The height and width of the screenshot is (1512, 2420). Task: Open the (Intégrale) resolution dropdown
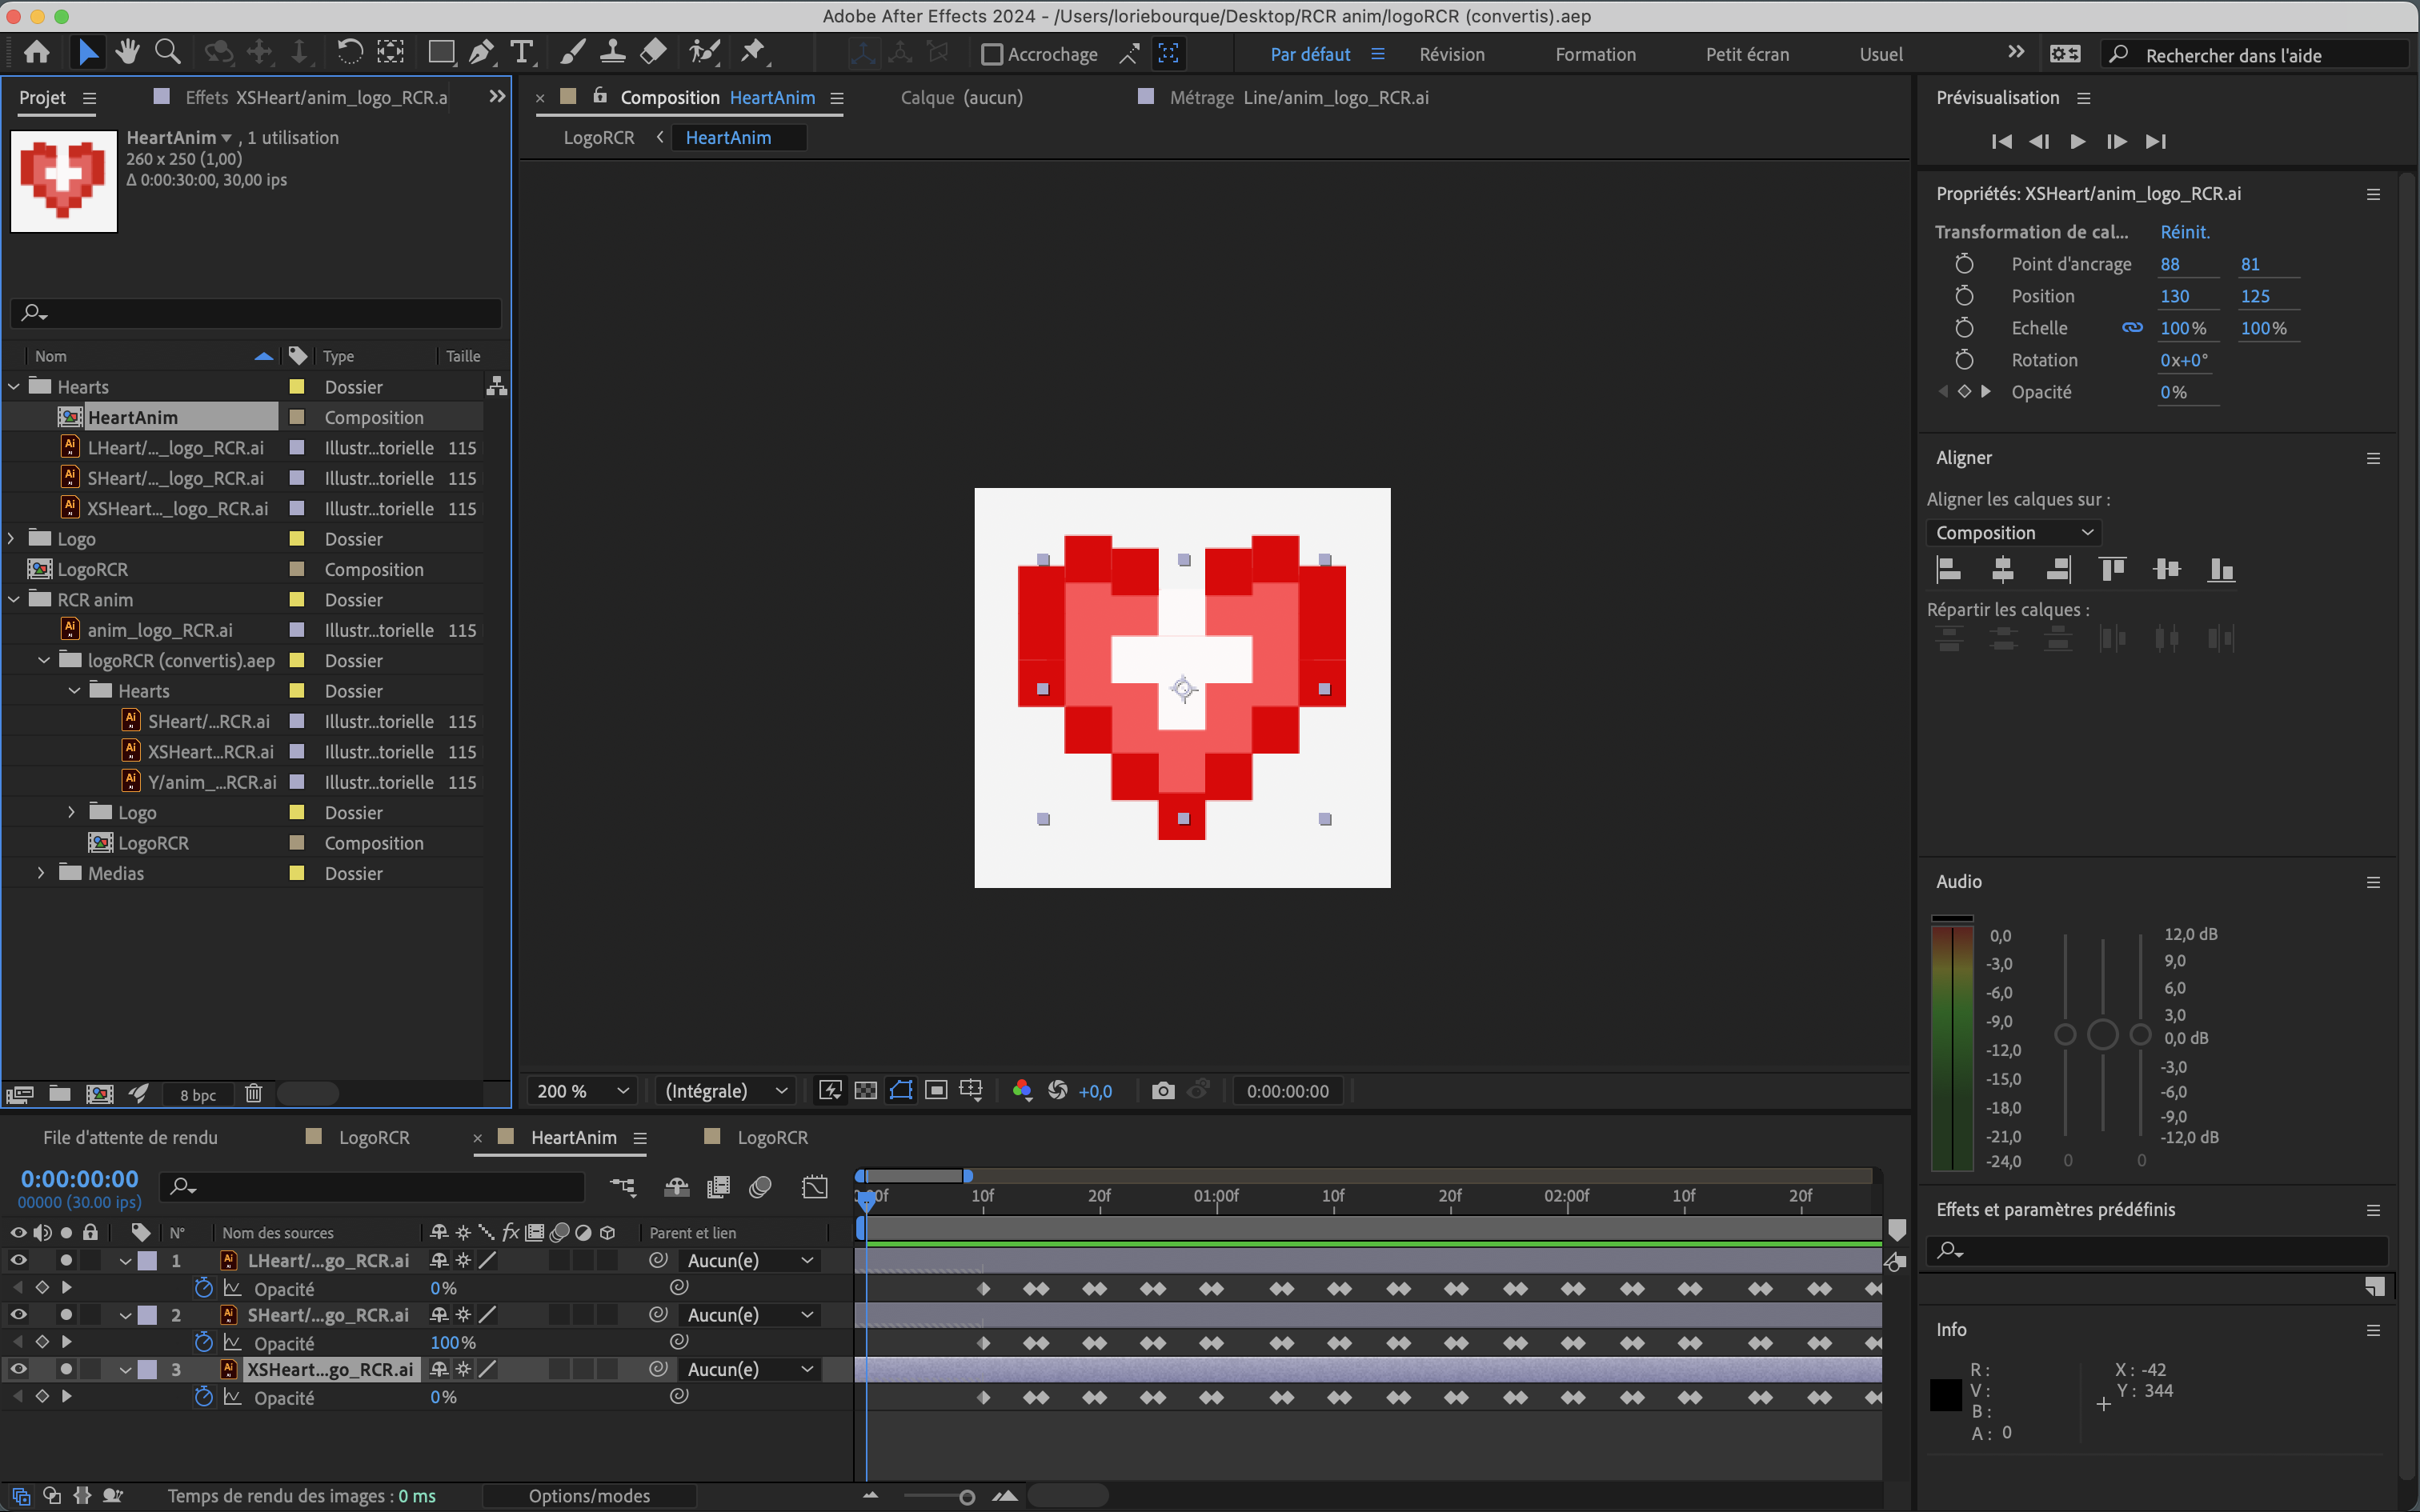(725, 1091)
